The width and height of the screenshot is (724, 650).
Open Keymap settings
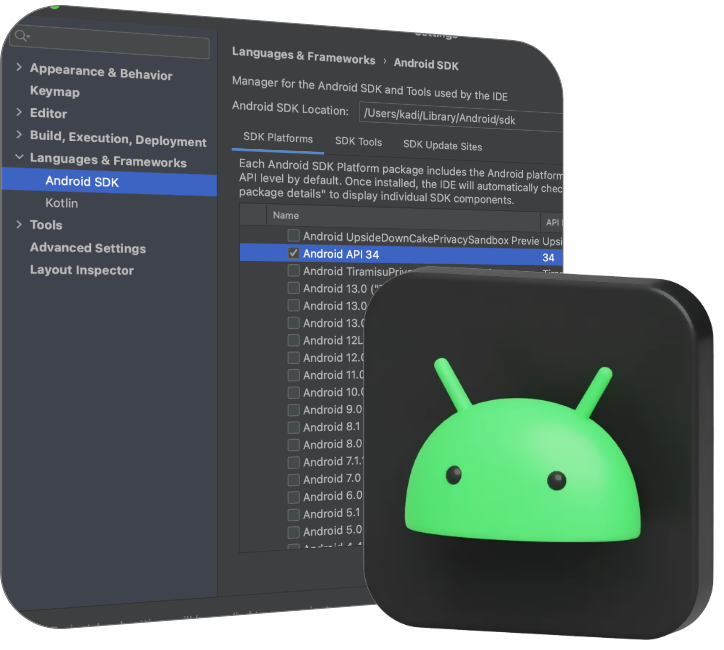55,91
